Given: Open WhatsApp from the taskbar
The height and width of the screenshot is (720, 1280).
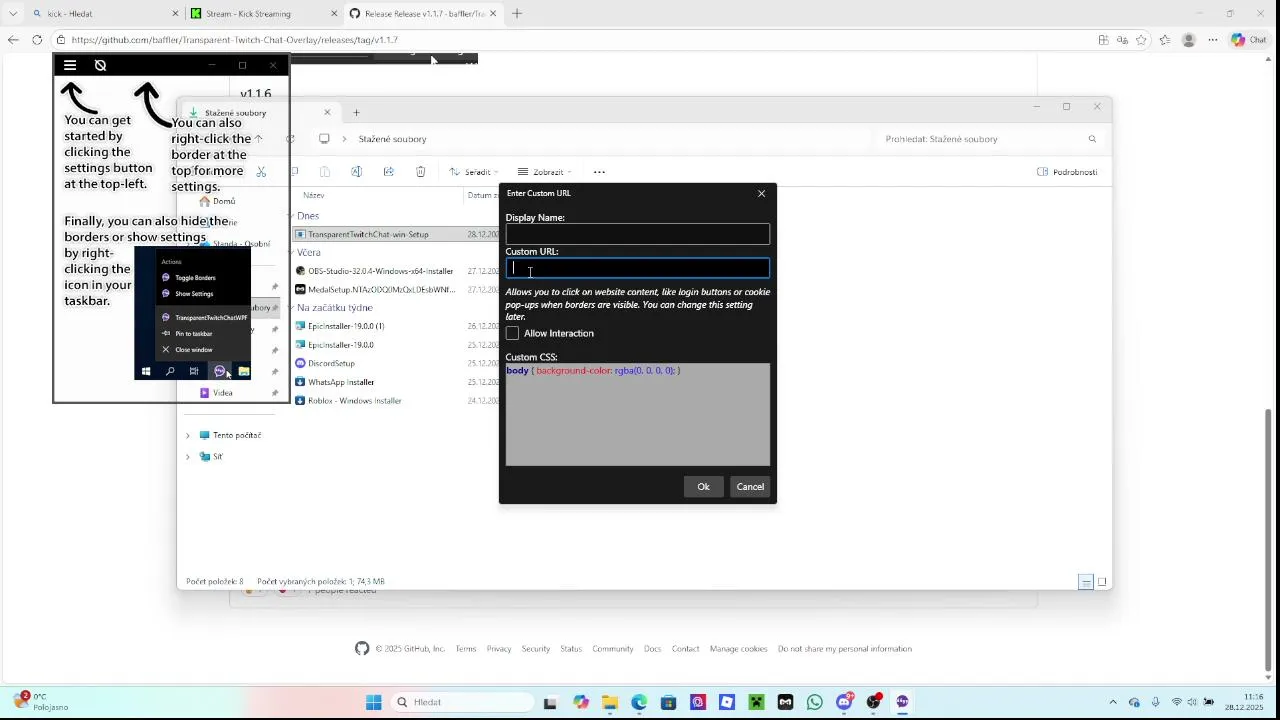Looking at the screenshot, I should click(815, 702).
